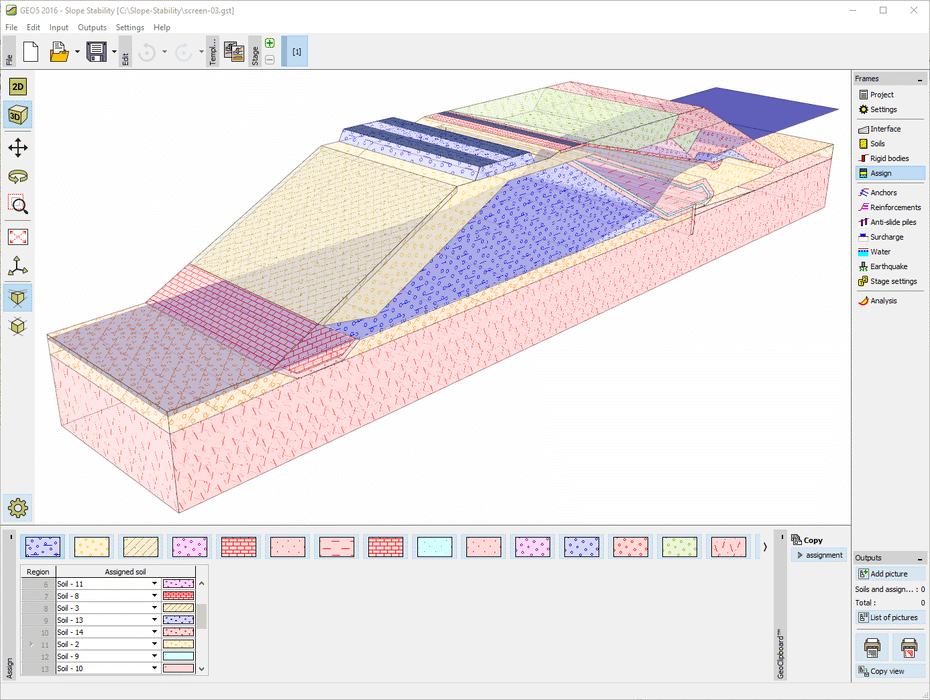Open application settings via gear icon
The height and width of the screenshot is (700, 930).
coord(16,507)
